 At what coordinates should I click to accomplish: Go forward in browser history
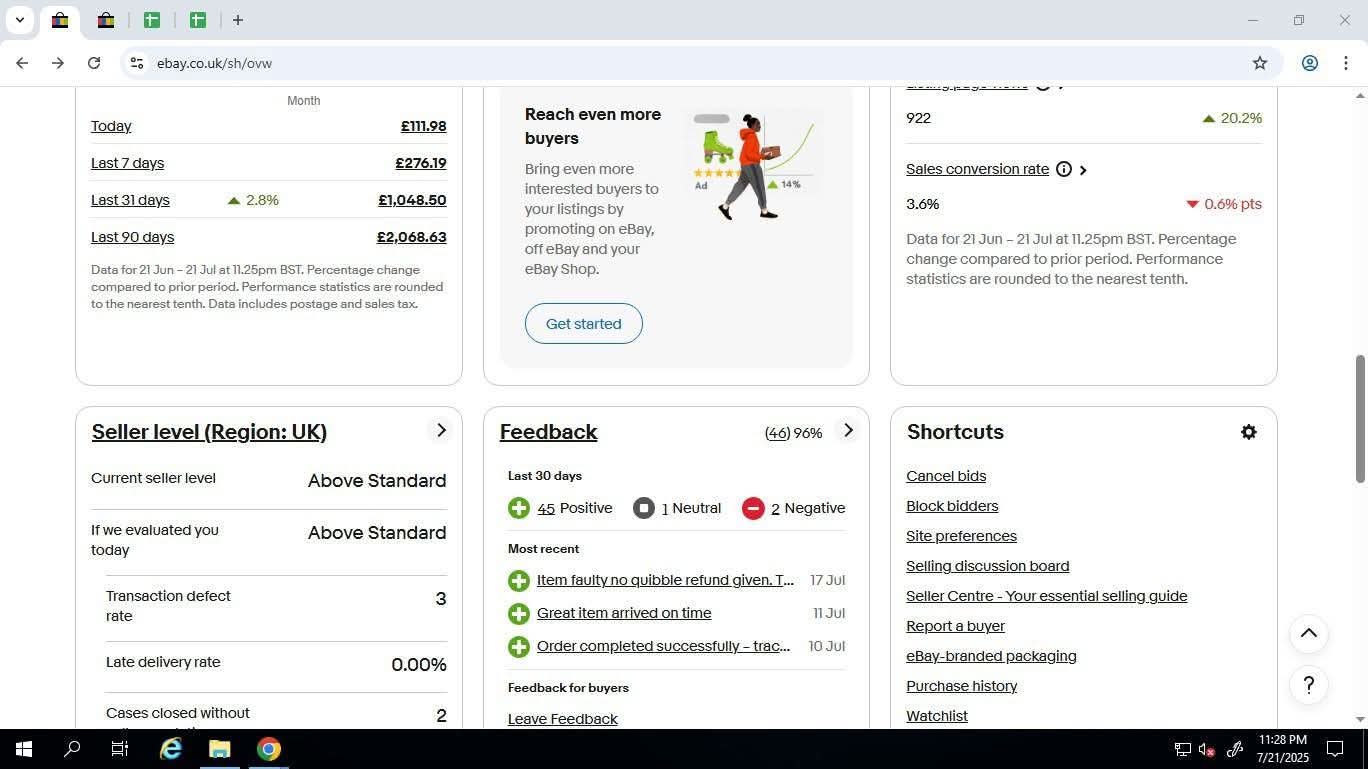(x=58, y=63)
